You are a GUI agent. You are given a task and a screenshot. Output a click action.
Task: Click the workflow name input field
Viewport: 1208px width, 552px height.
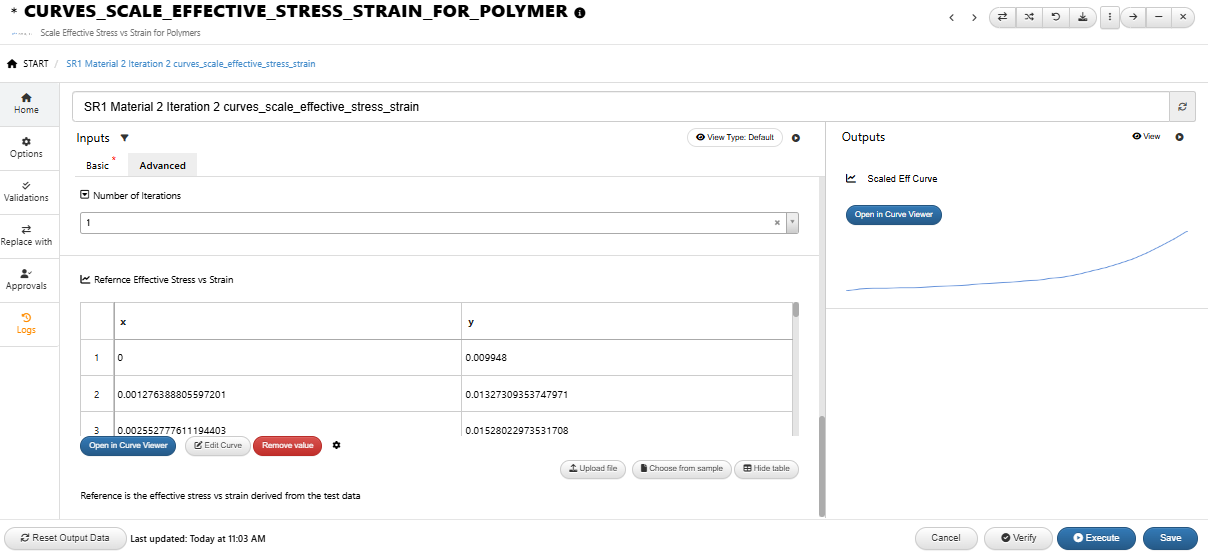click(x=620, y=107)
